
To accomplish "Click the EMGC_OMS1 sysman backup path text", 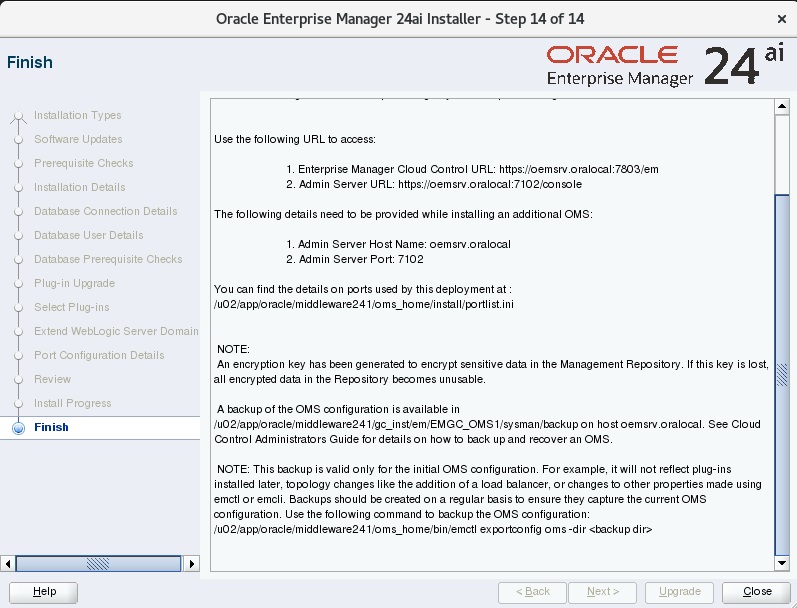I will (x=396, y=424).
